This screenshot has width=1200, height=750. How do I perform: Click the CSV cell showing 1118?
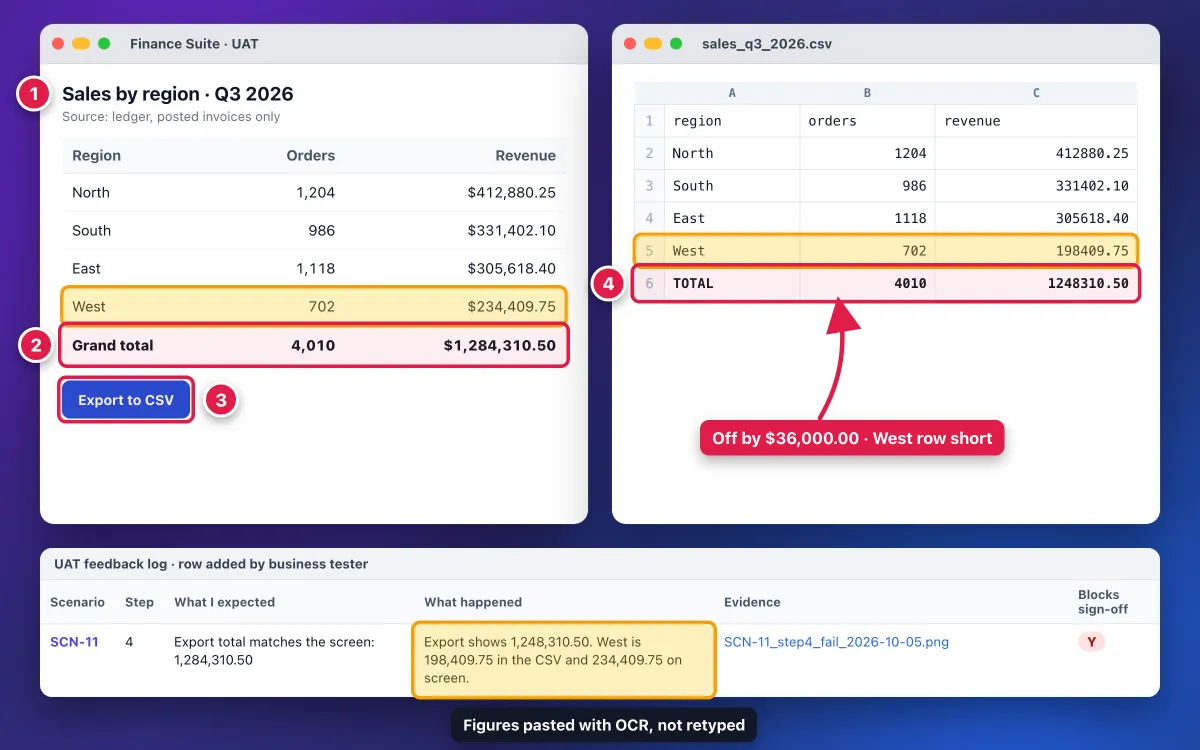coord(867,218)
